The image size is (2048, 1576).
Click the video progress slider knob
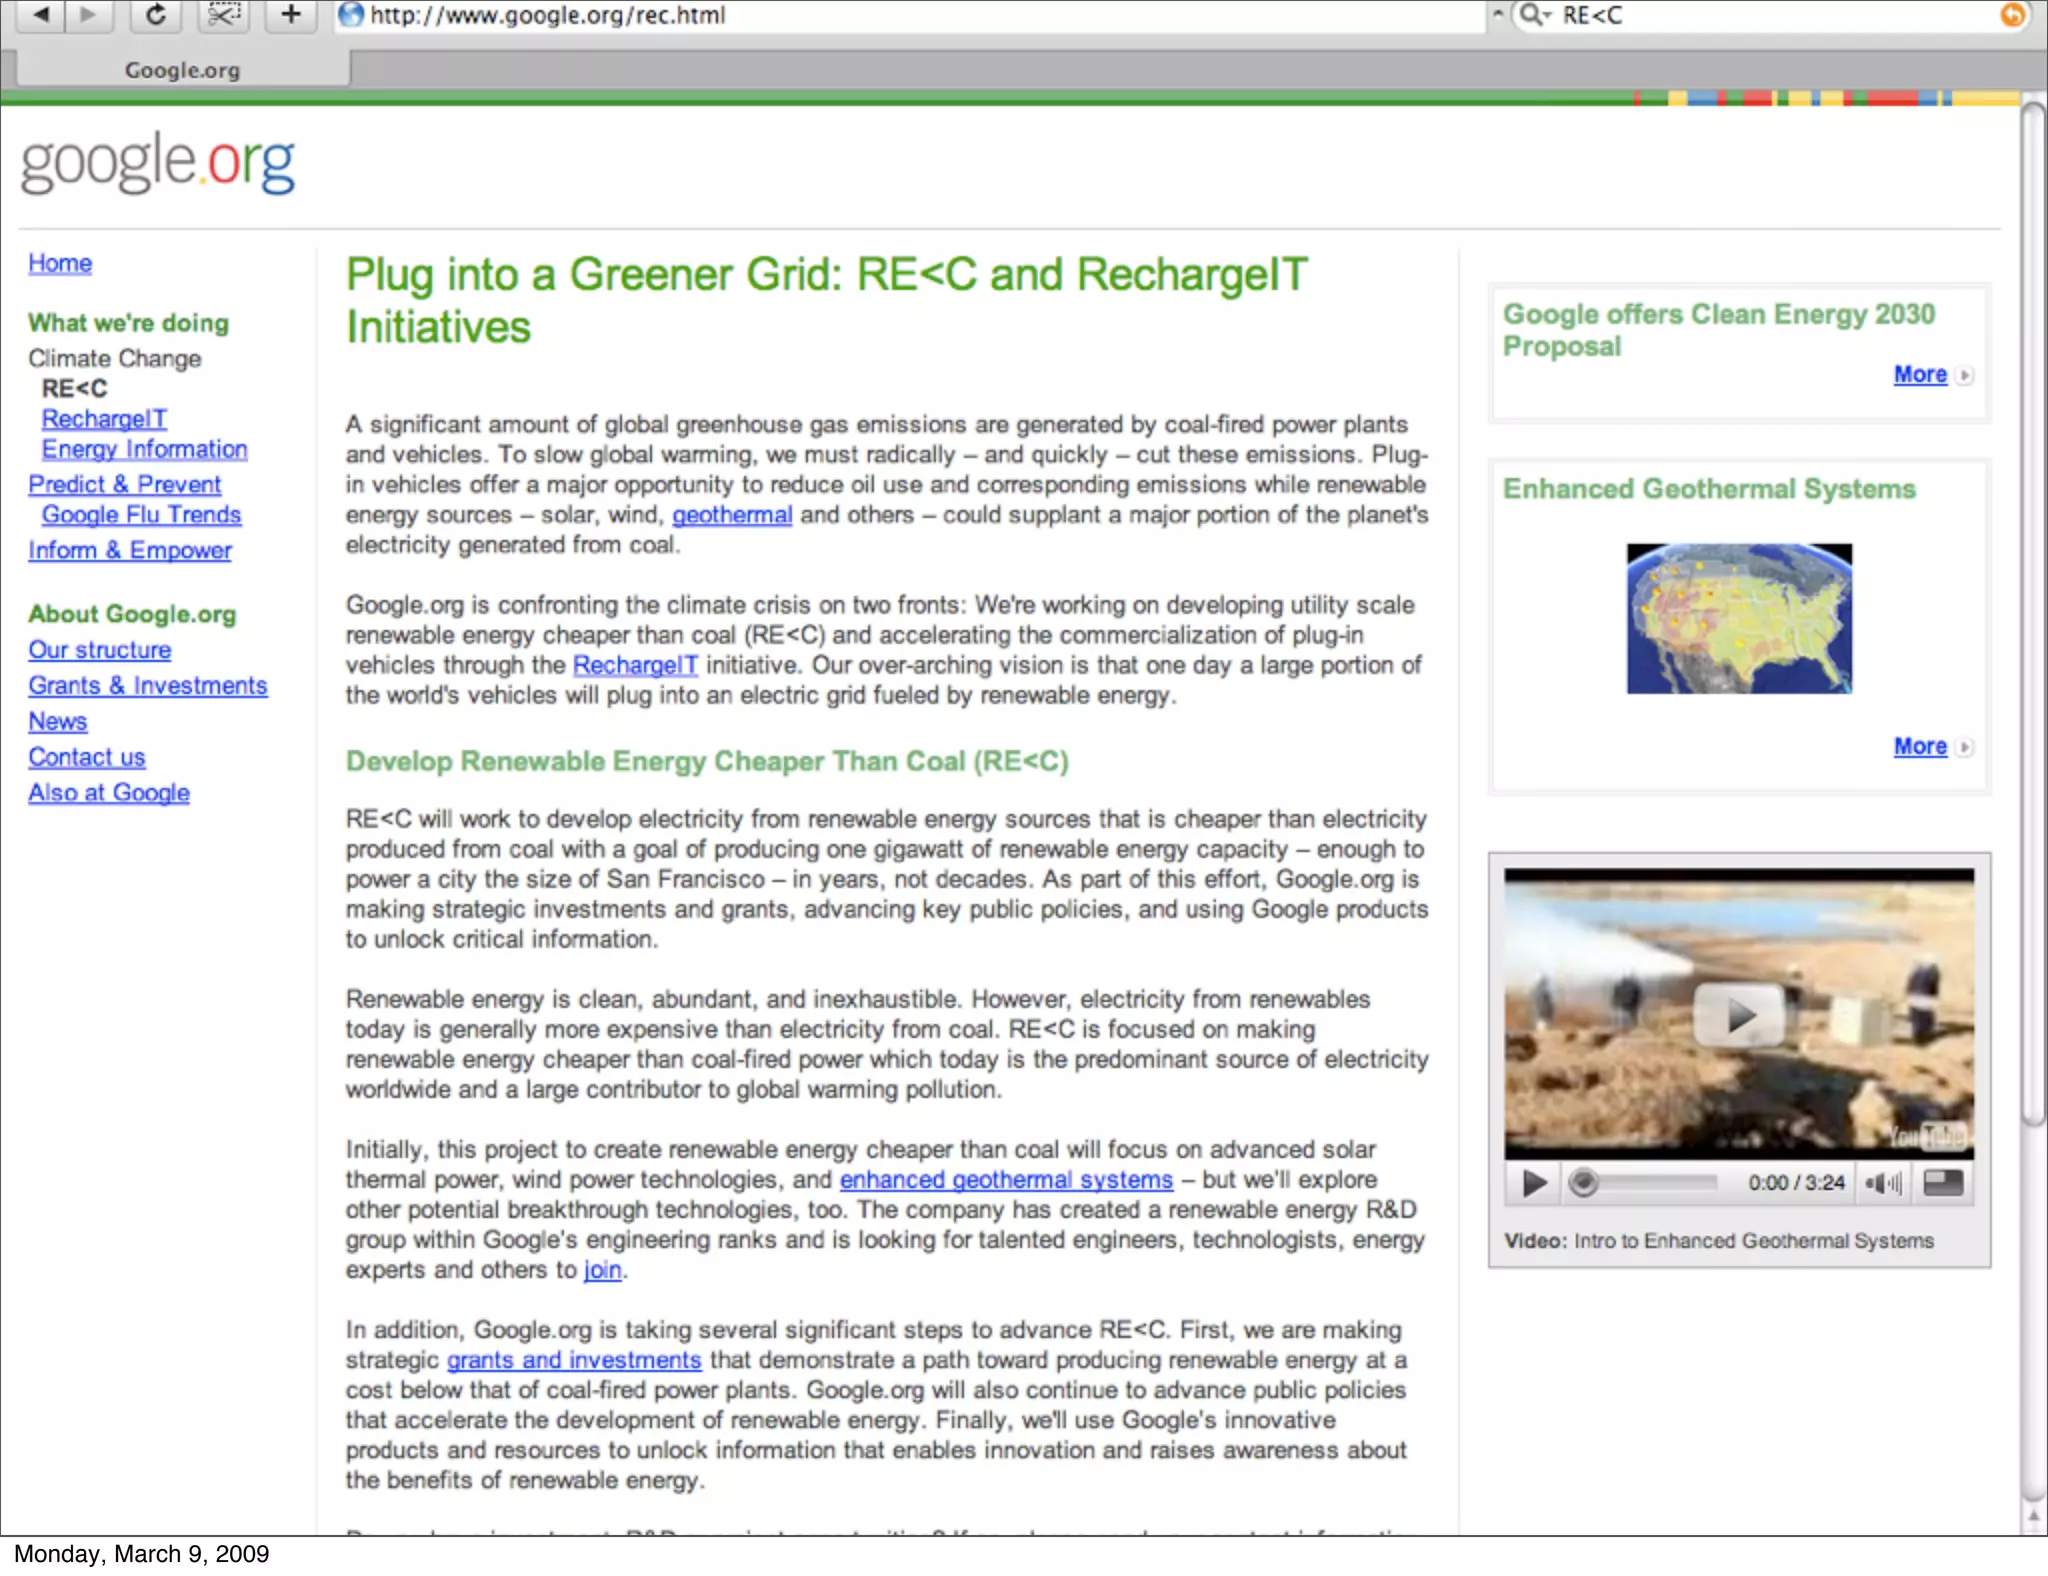[x=1582, y=1183]
